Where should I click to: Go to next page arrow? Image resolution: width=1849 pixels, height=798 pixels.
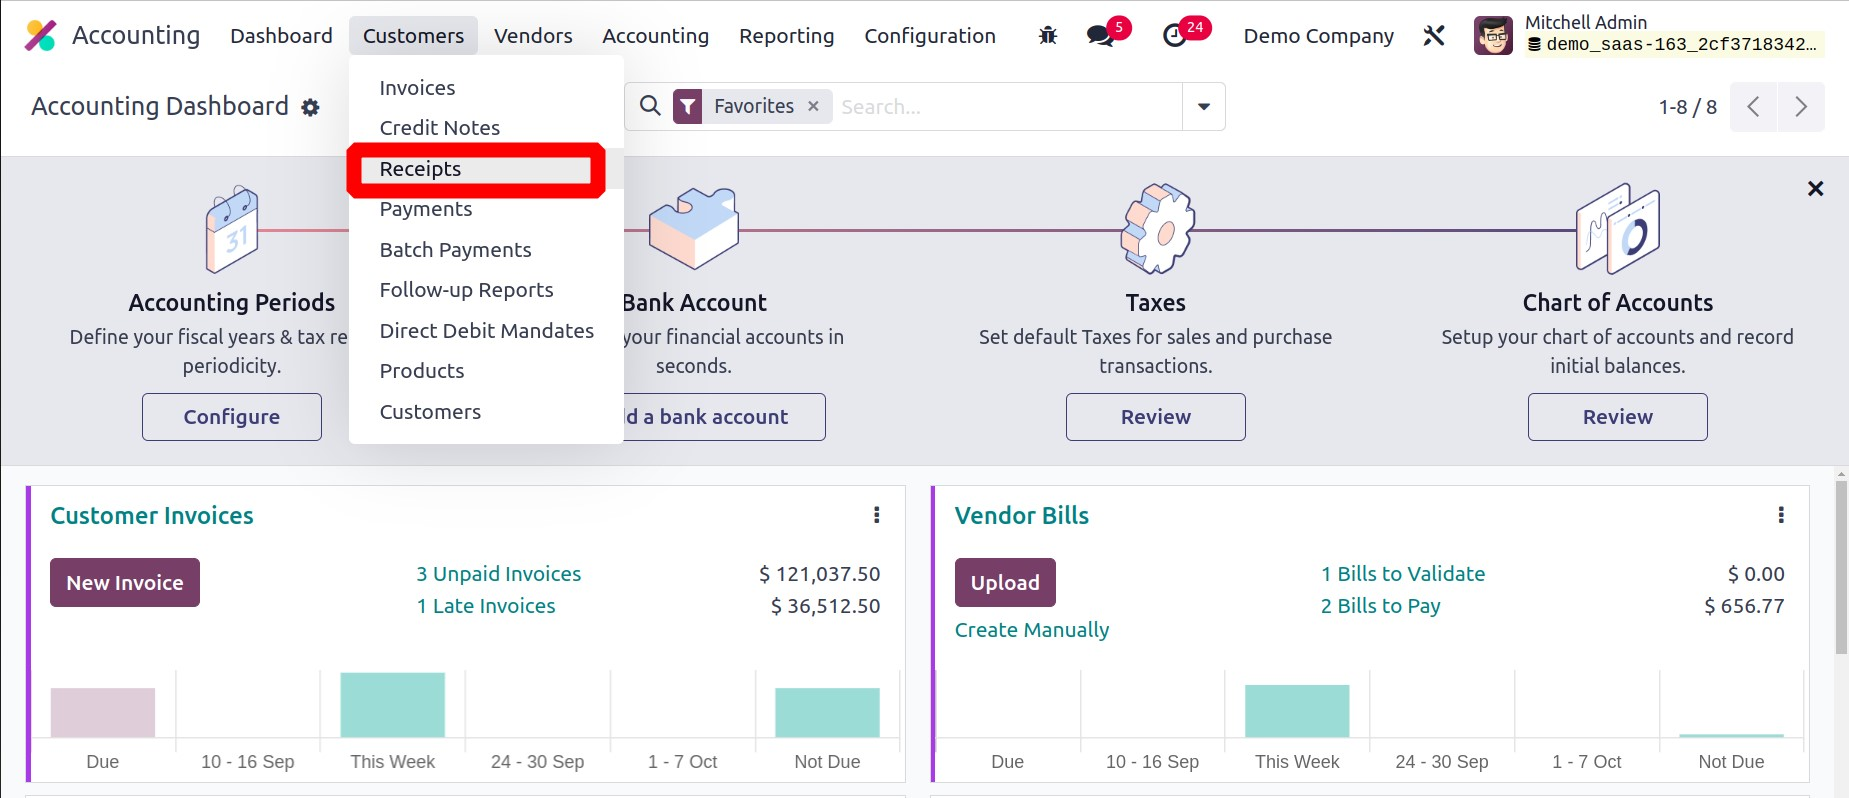(1800, 106)
